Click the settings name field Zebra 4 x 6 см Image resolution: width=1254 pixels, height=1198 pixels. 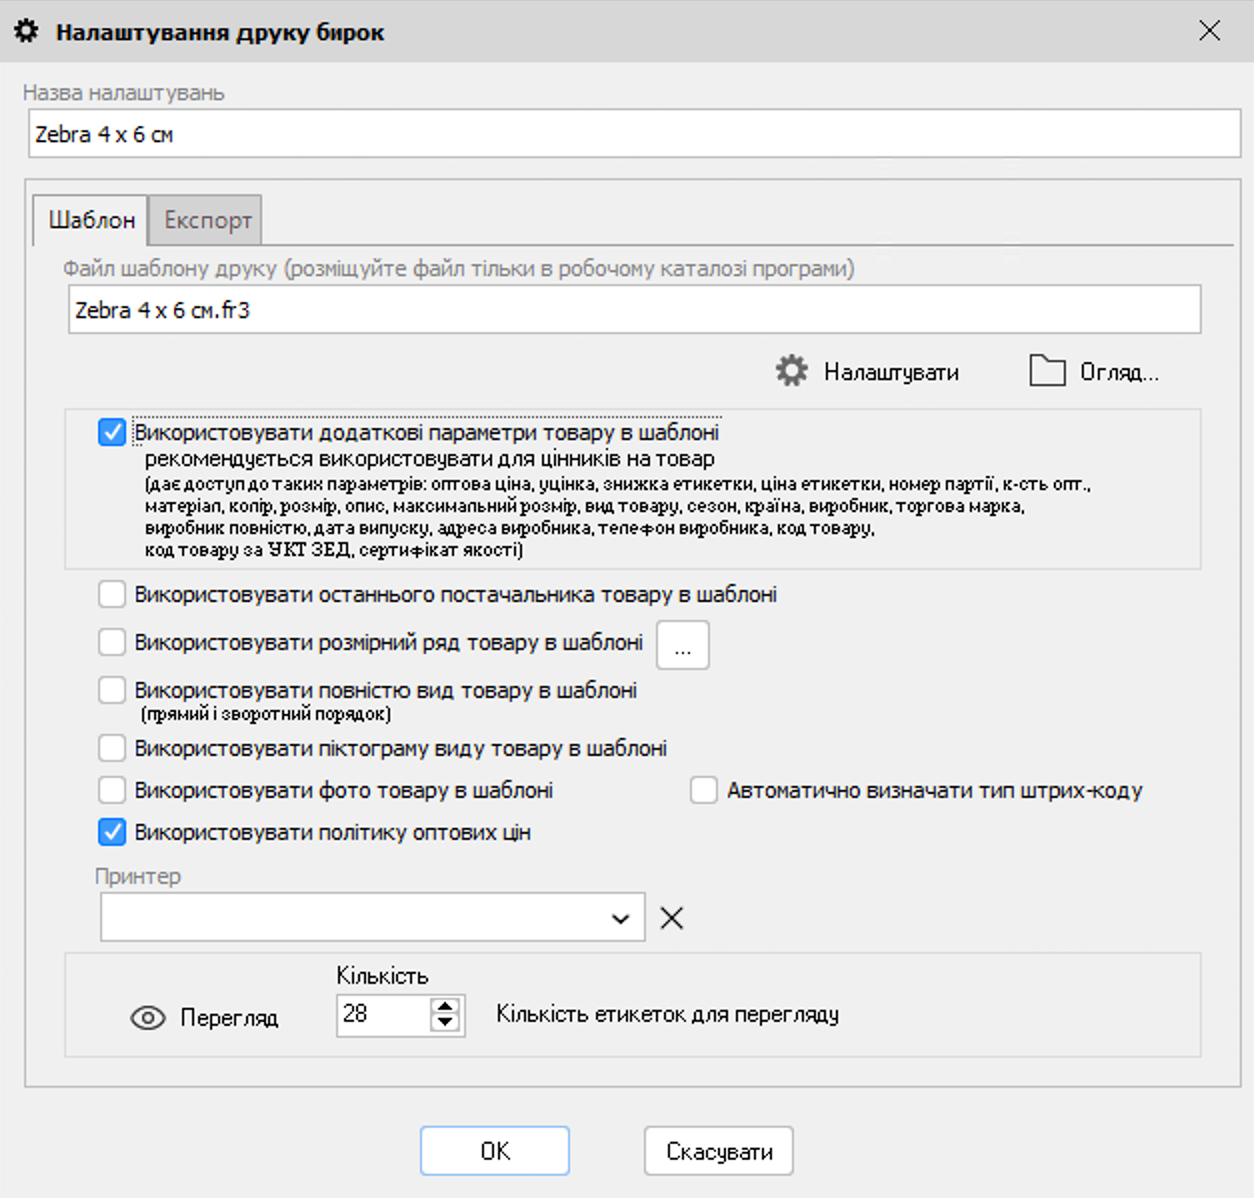[x=634, y=134]
